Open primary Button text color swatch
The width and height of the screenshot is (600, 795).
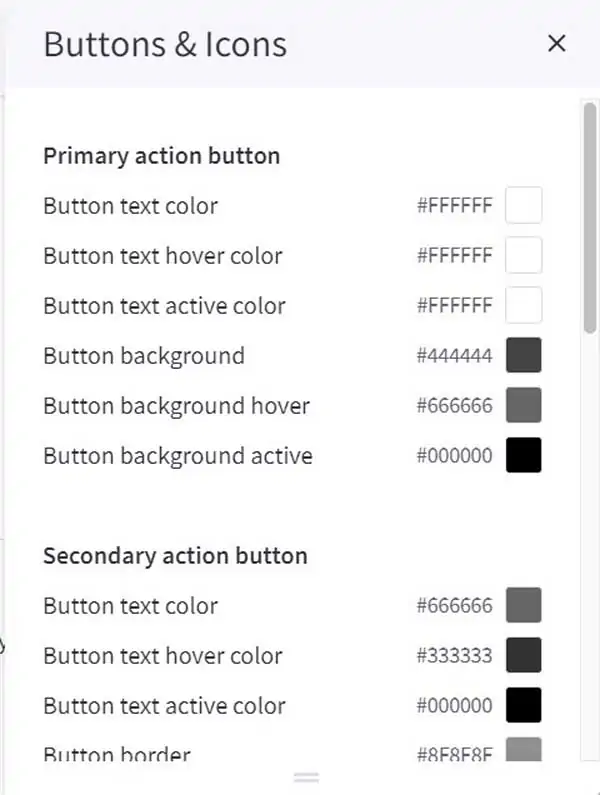(x=523, y=205)
